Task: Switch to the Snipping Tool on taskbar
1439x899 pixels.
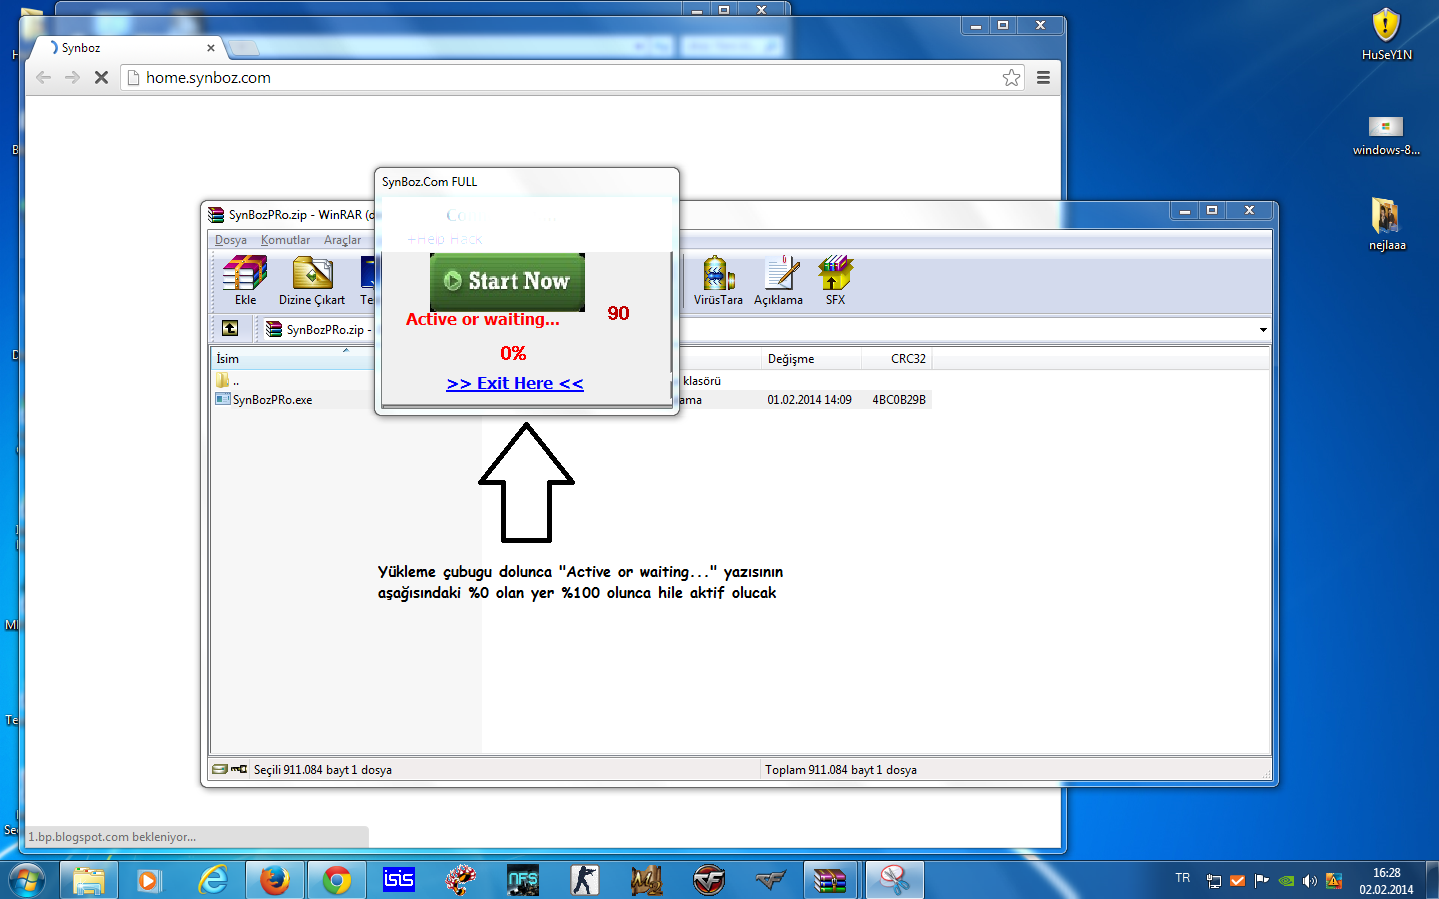Action: pyautogui.click(x=894, y=880)
